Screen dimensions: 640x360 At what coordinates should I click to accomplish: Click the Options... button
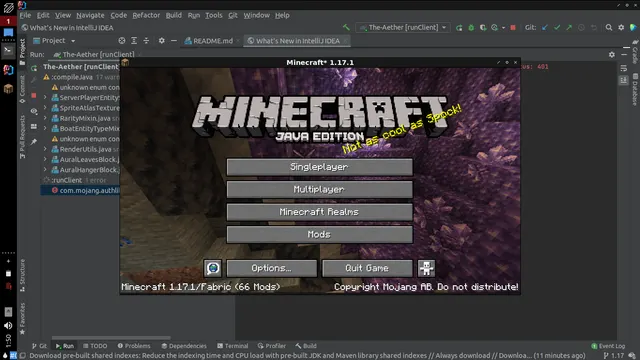pyautogui.click(x=271, y=268)
